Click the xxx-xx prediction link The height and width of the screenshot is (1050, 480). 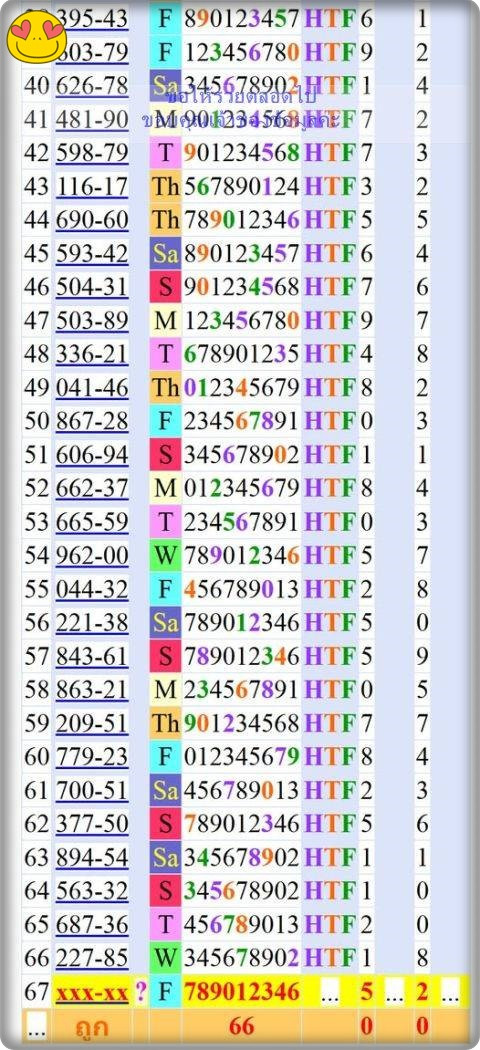[92, 992]
